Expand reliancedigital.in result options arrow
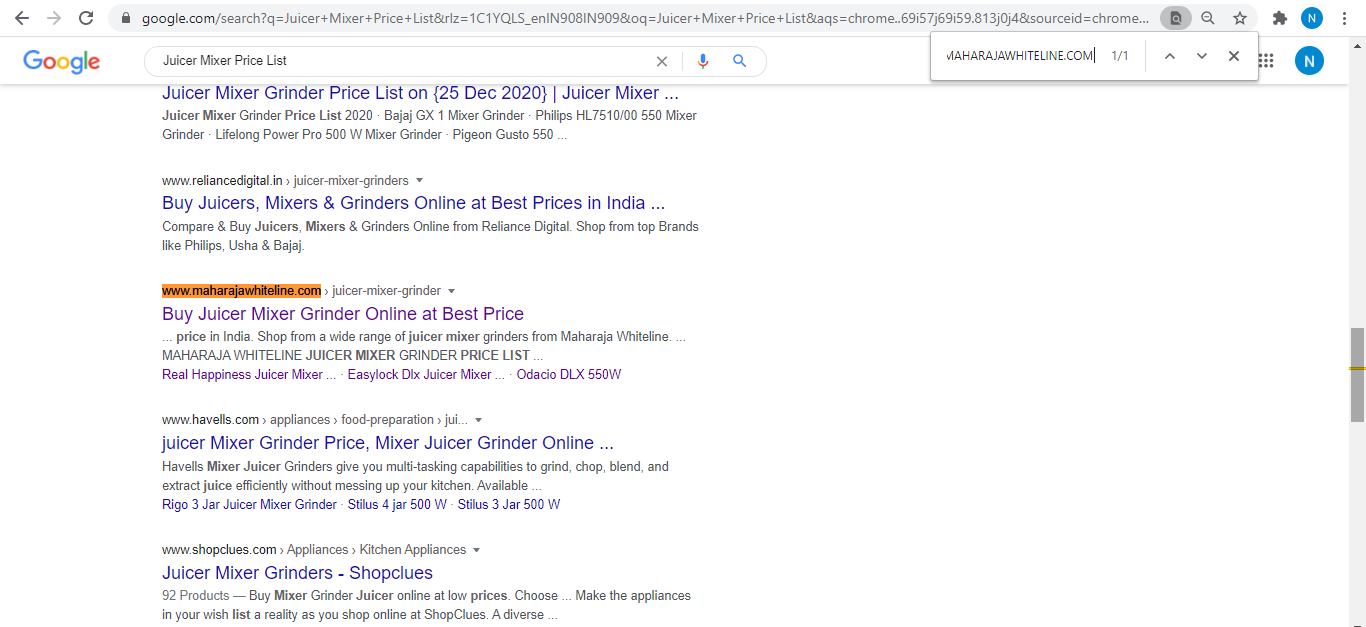 pyautogui.click(x=419, y=181)
